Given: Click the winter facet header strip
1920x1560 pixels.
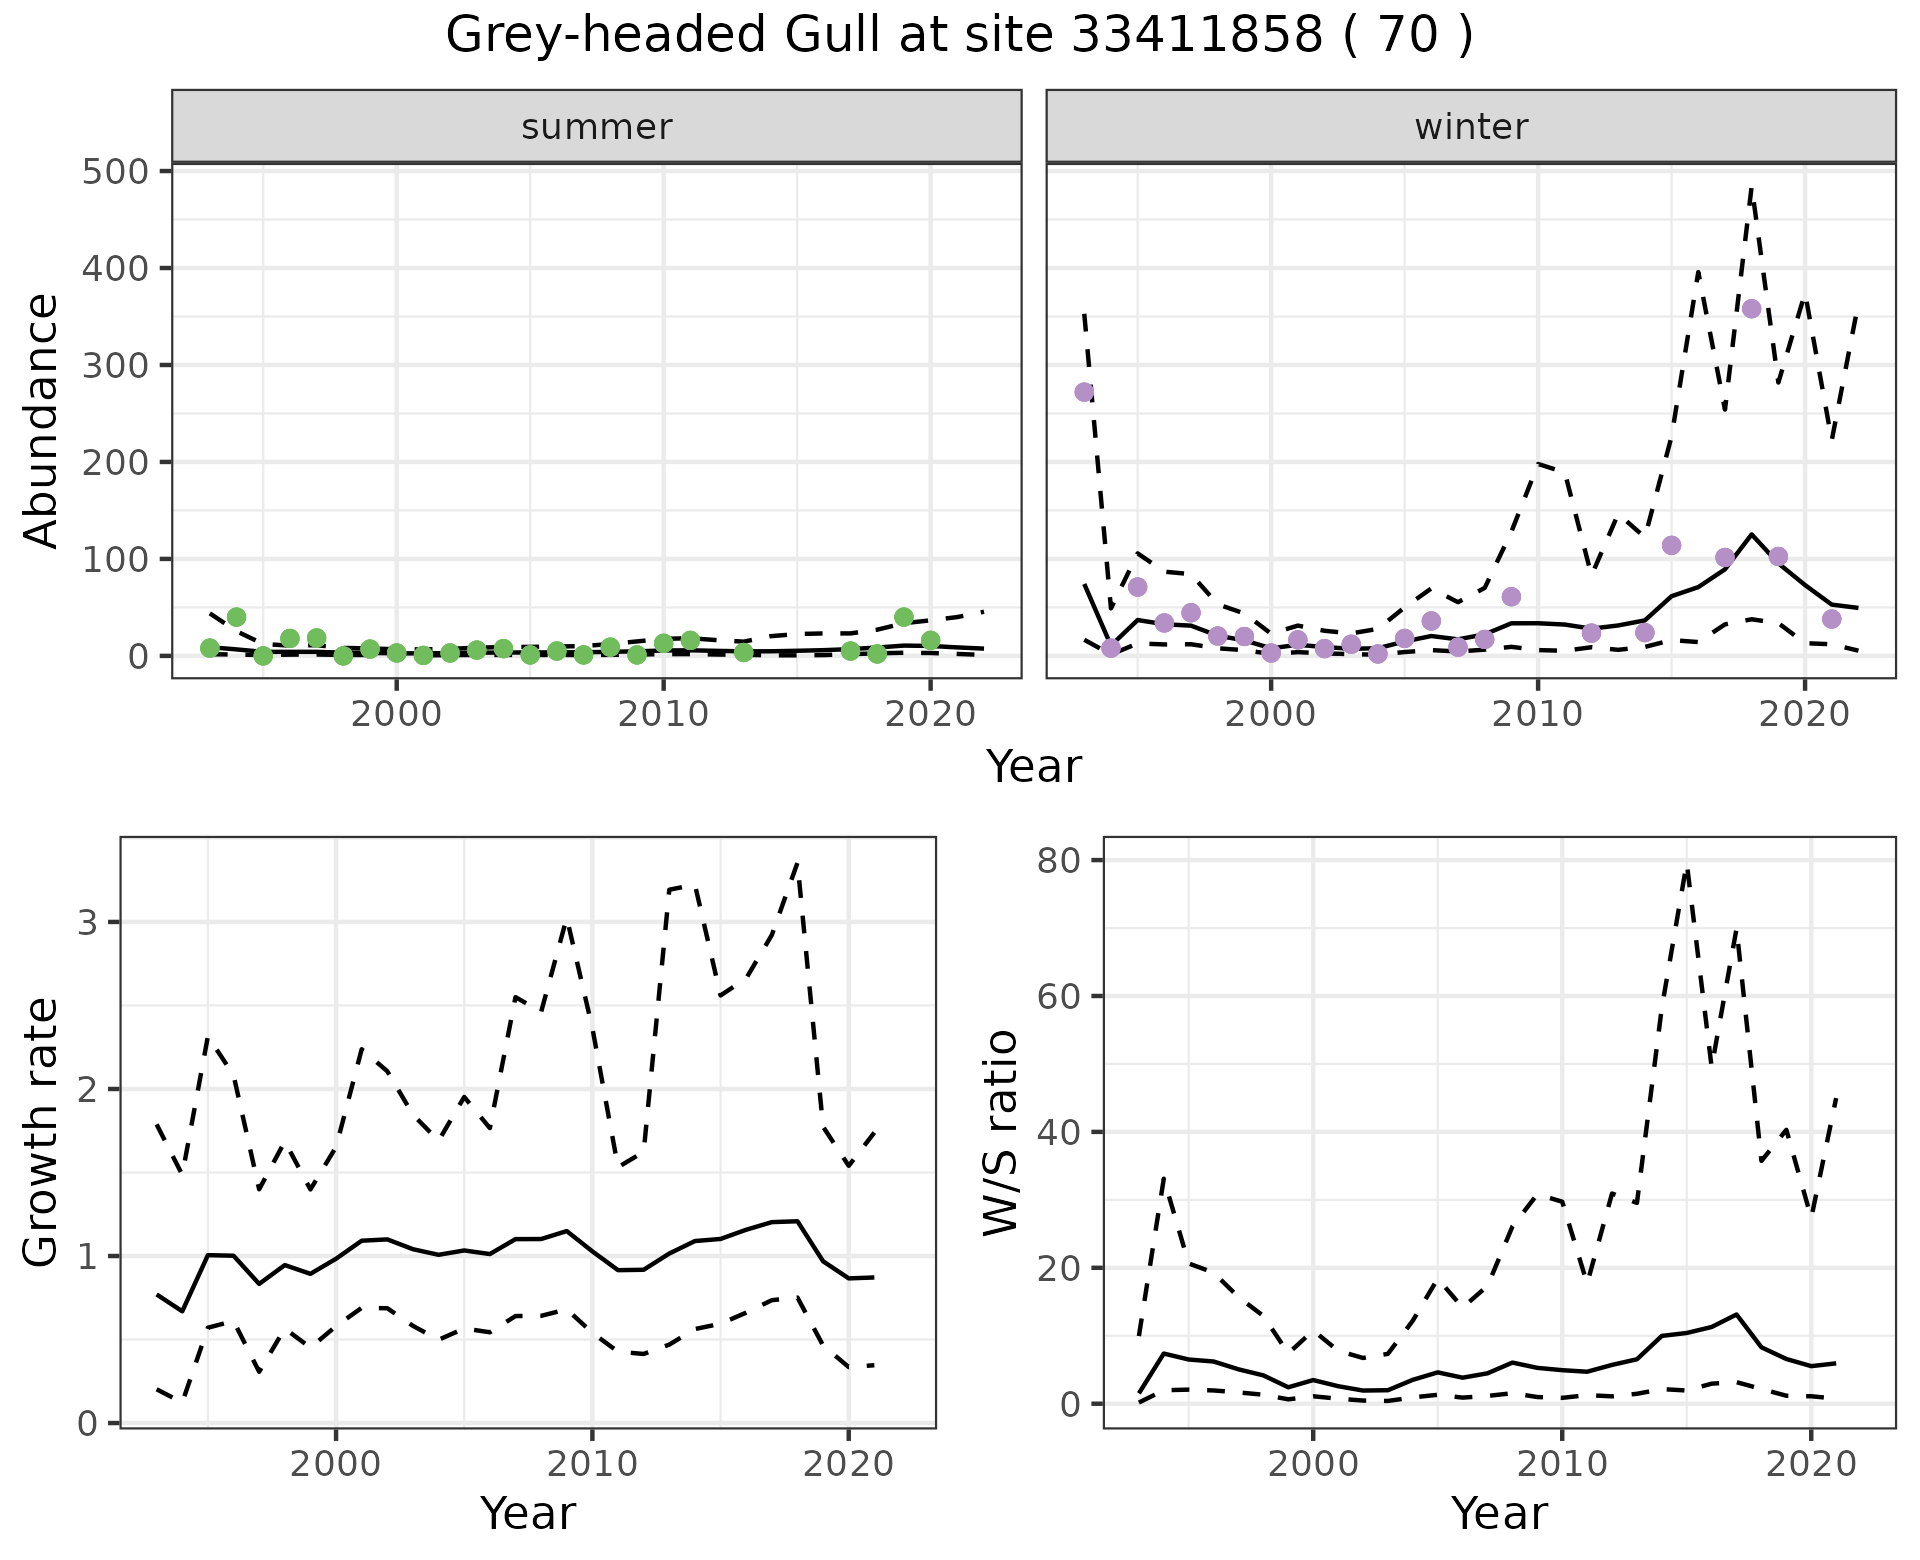Looking at the screenshot, I should pos(1470,127).
